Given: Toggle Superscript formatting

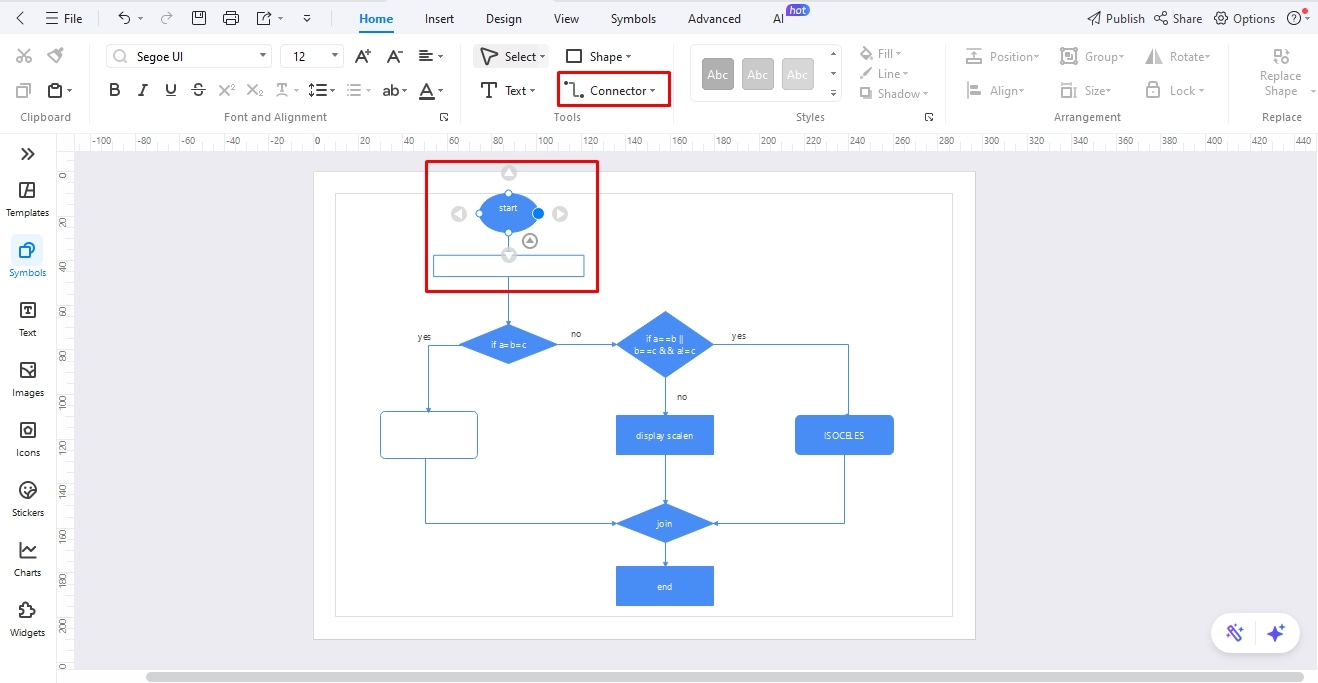Looking at the screenshot, I should [x=227, y=90].
